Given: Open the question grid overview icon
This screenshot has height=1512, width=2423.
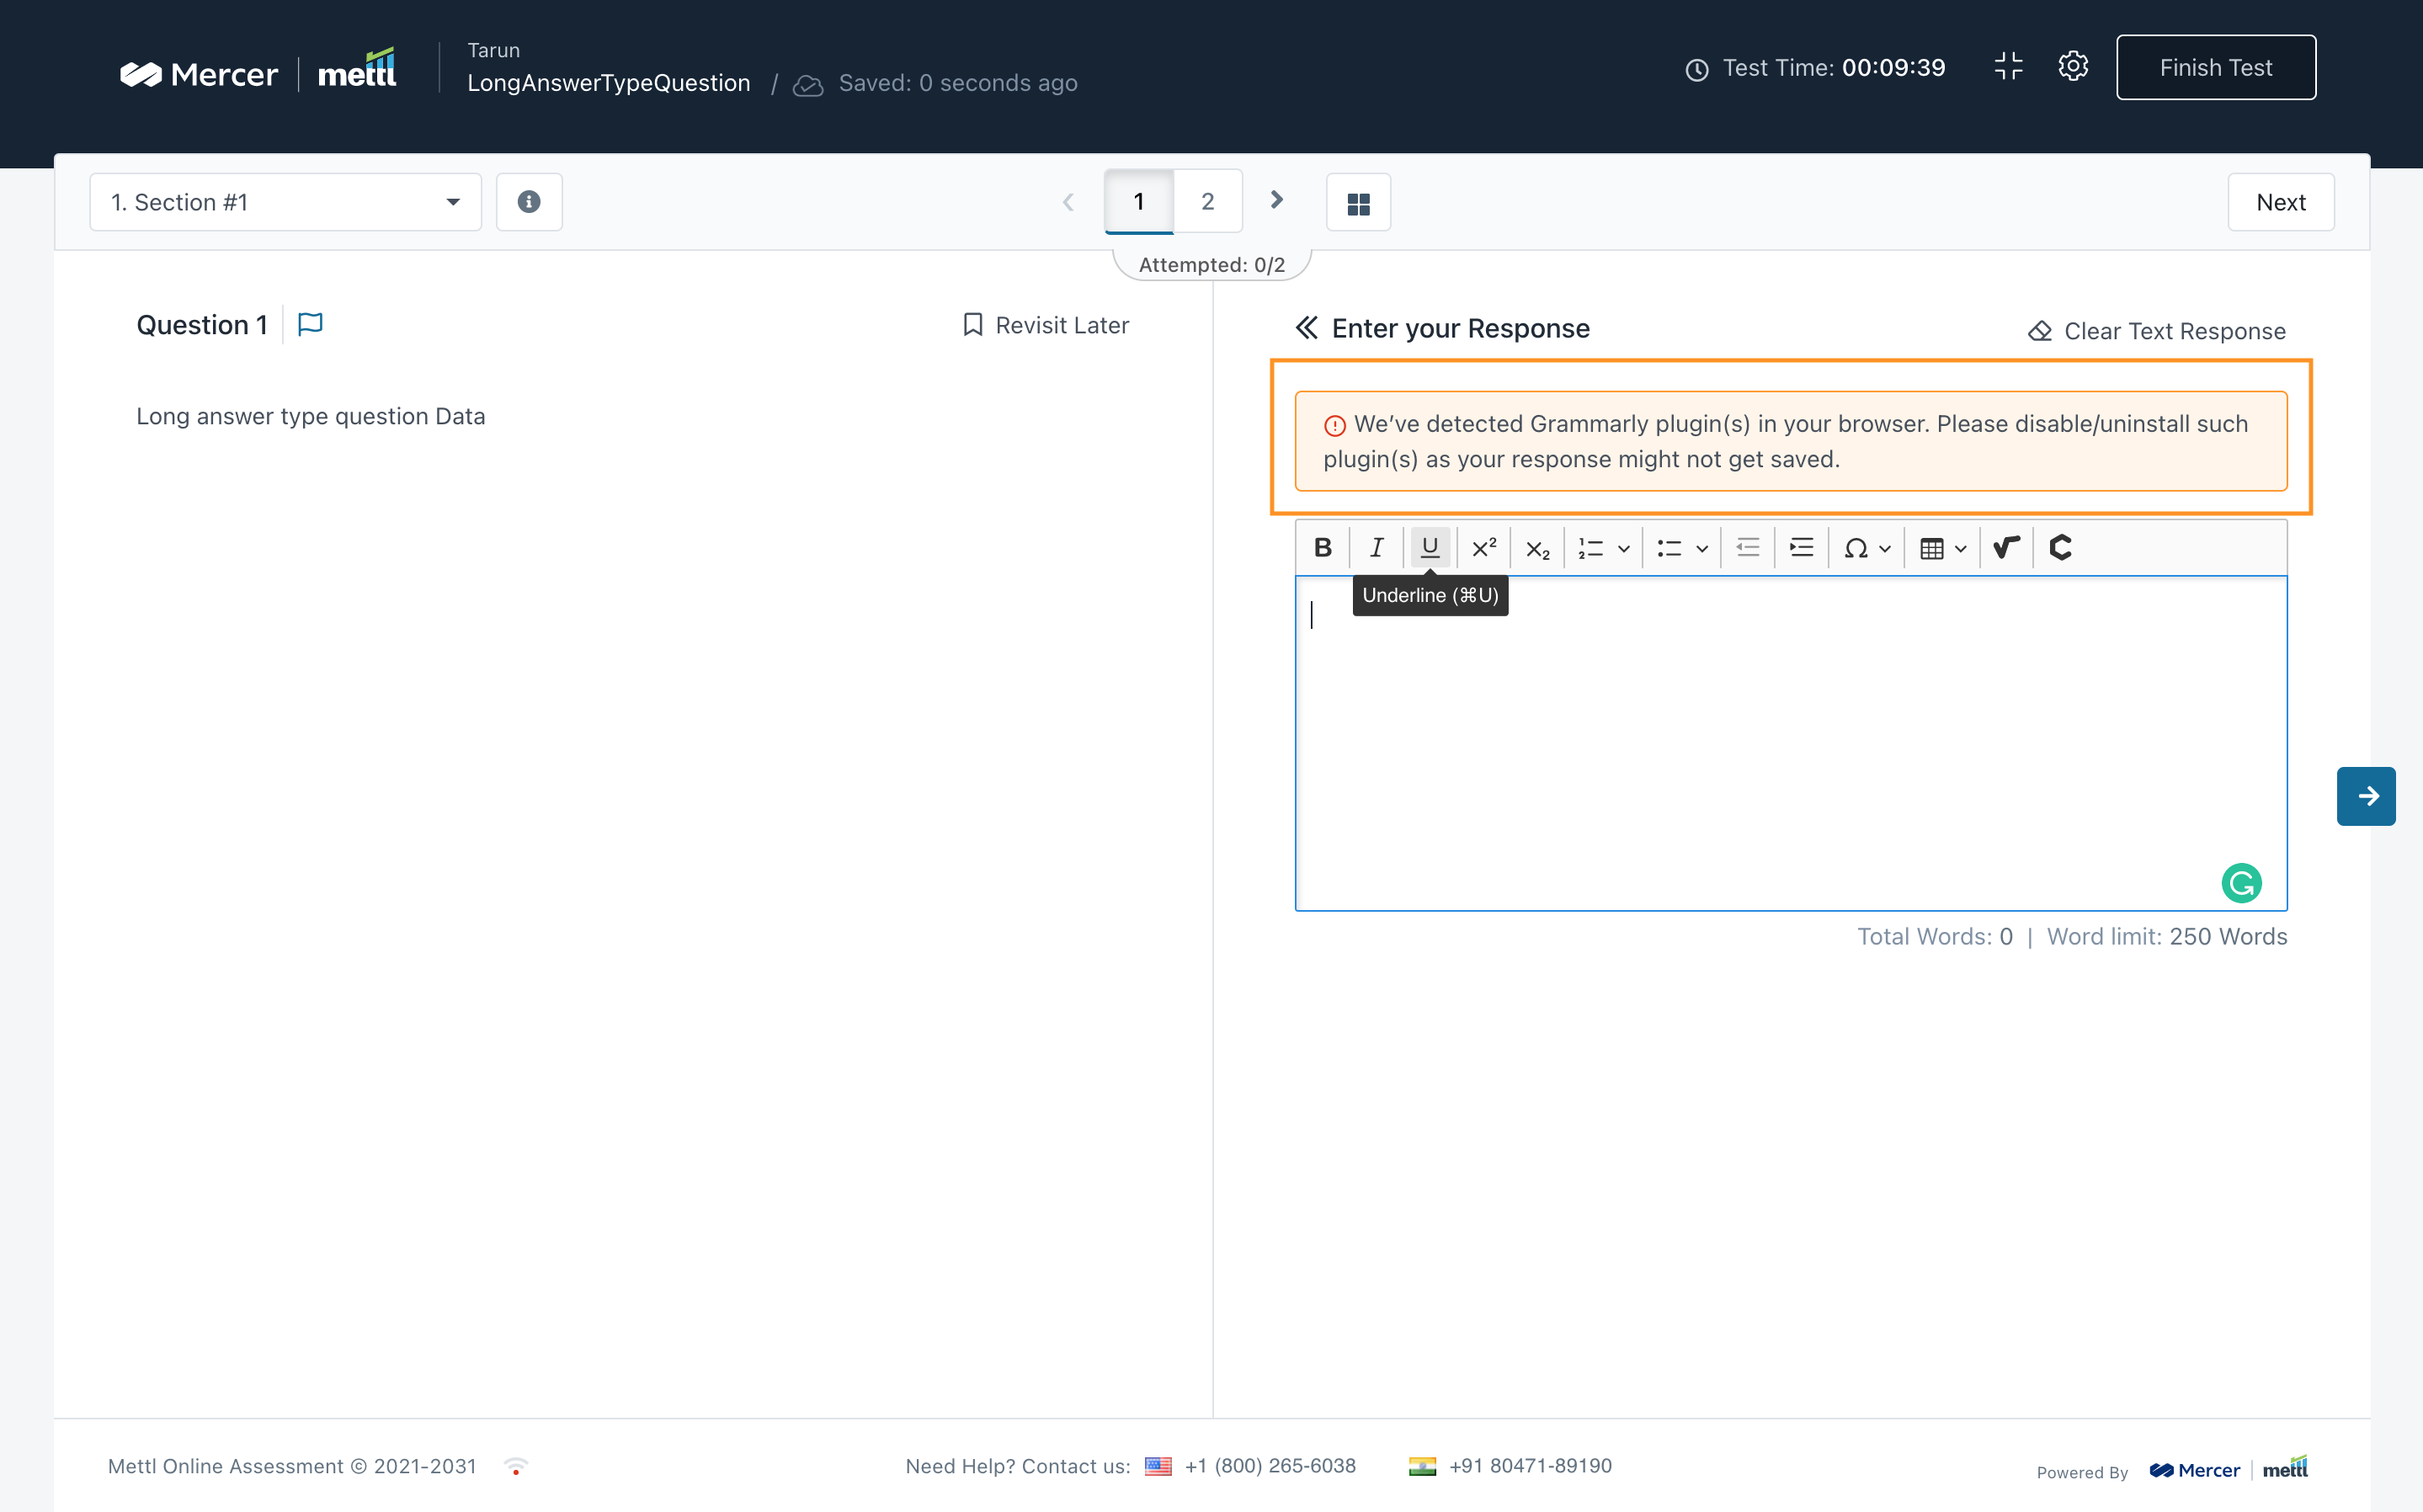Looking at the screenshot, I should click(1357, 203).
